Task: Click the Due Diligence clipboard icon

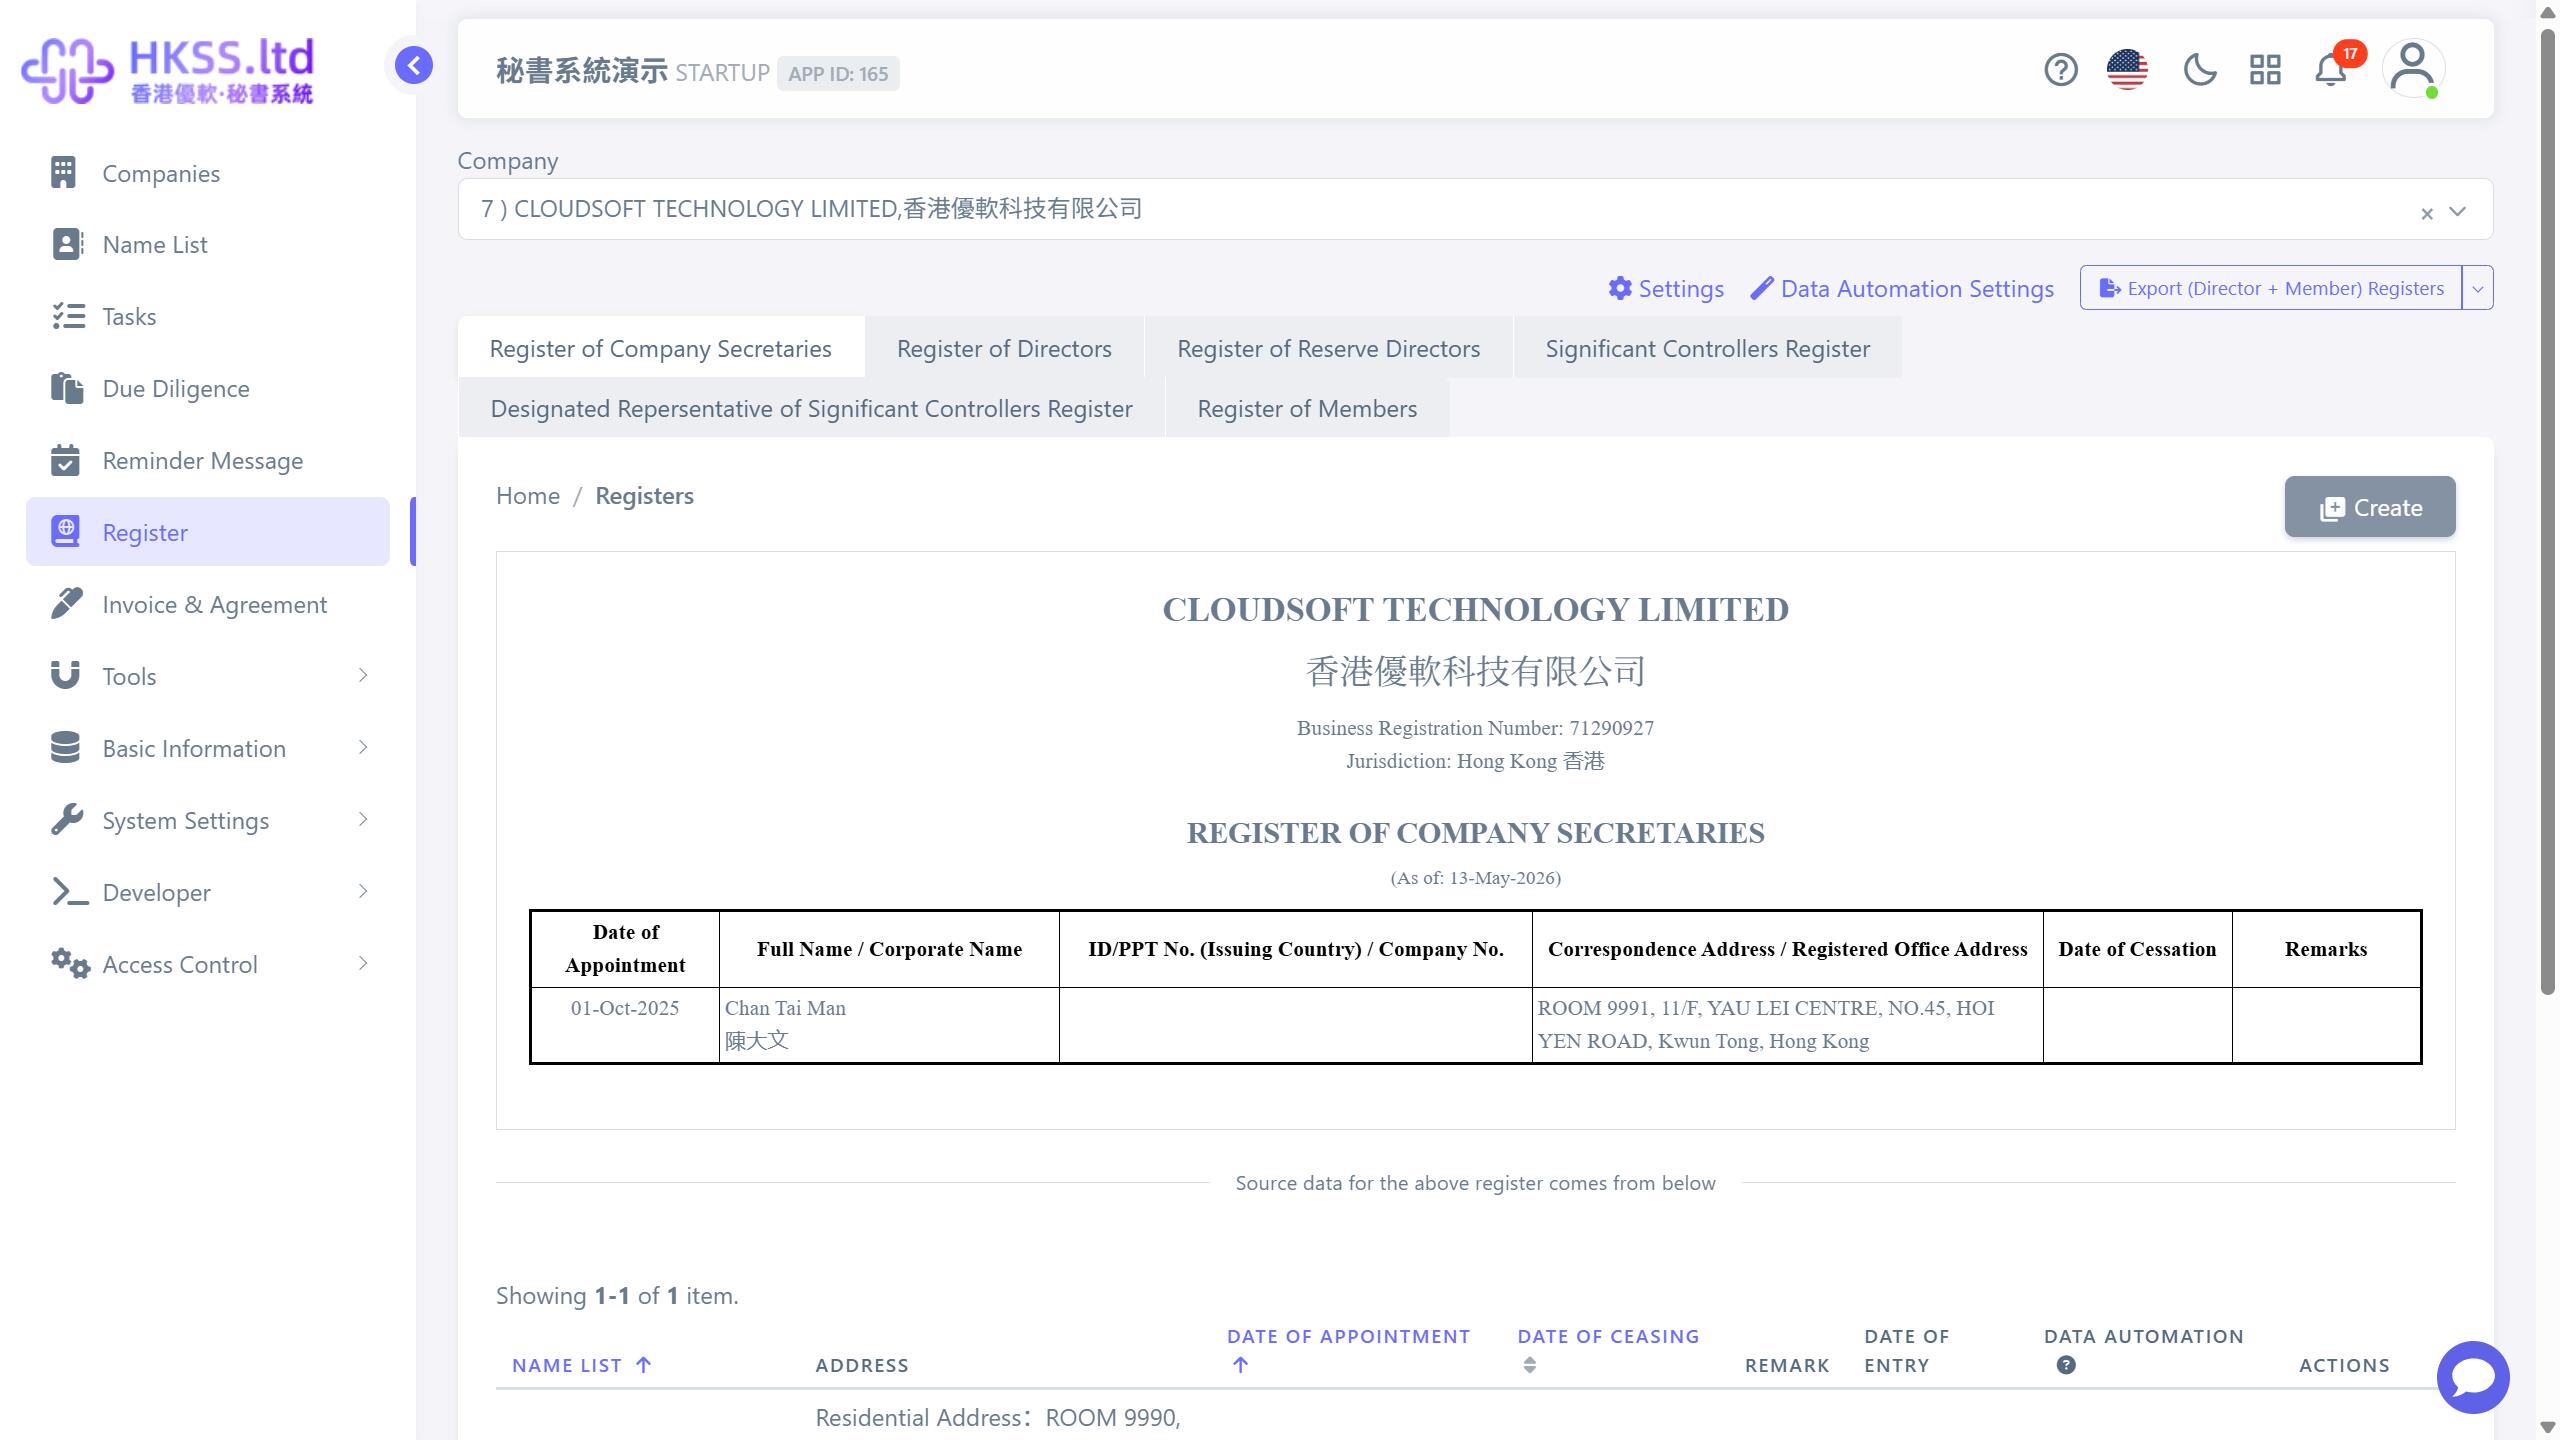Action: point(66,388)
